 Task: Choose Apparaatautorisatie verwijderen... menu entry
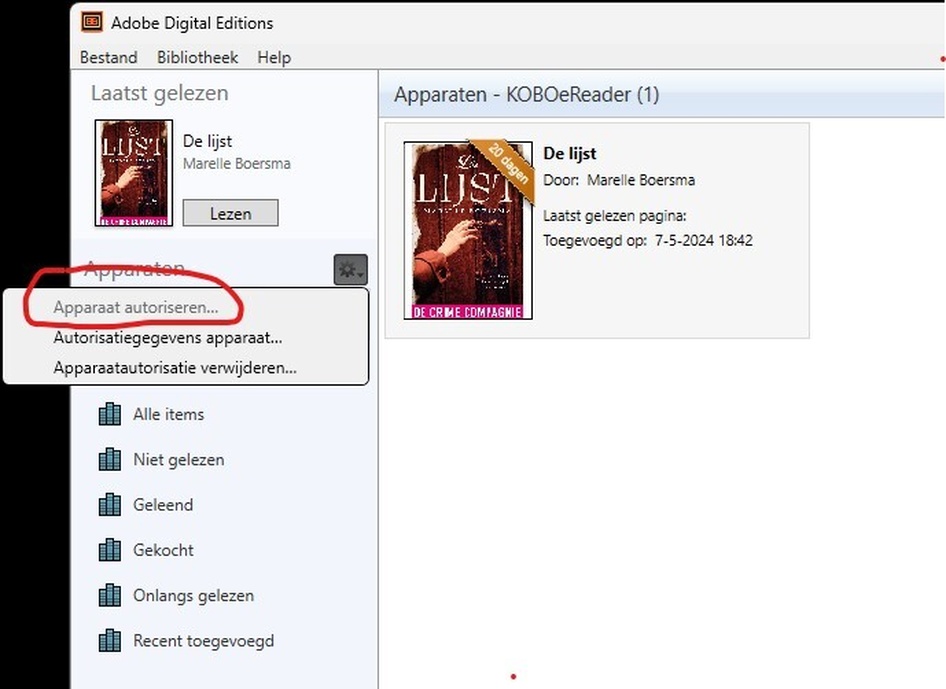(186, 367)
